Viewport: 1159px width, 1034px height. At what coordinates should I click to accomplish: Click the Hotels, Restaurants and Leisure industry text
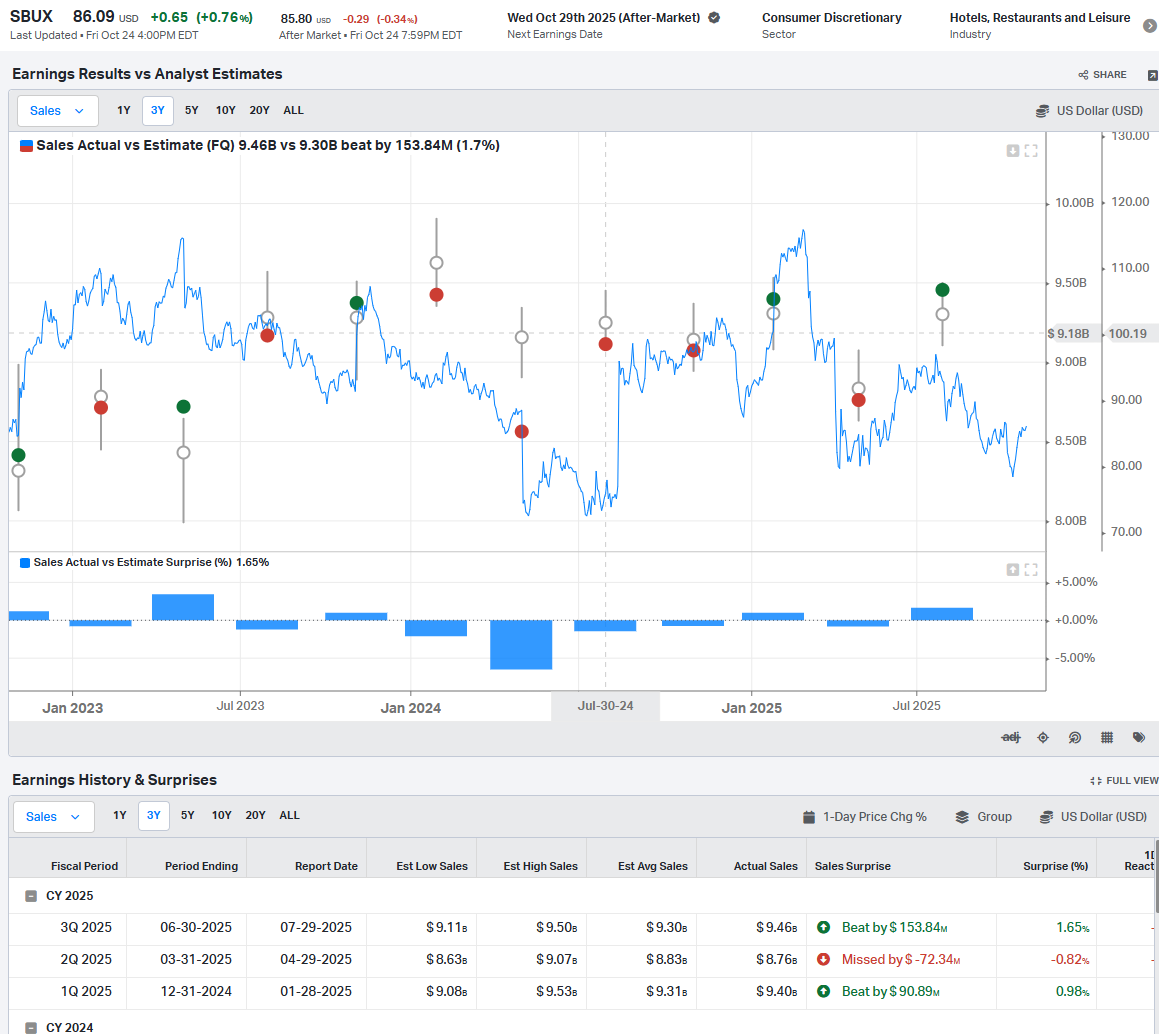coord(1040,18)
